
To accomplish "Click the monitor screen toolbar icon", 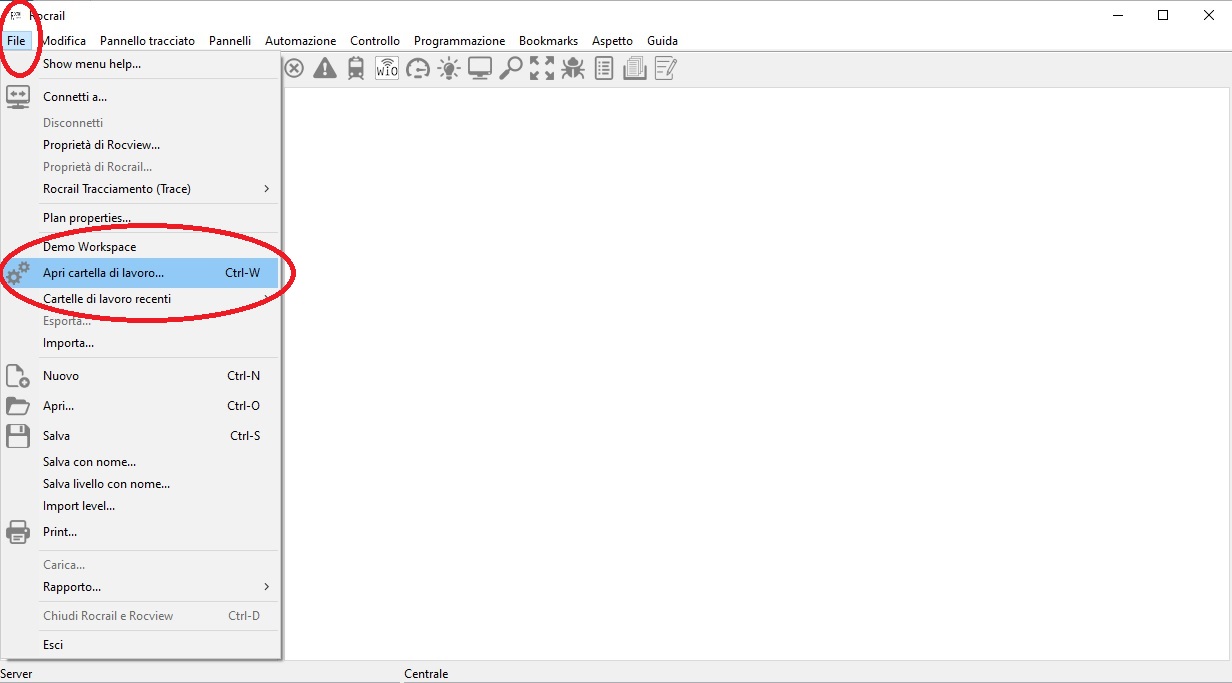I will (480, 68).
